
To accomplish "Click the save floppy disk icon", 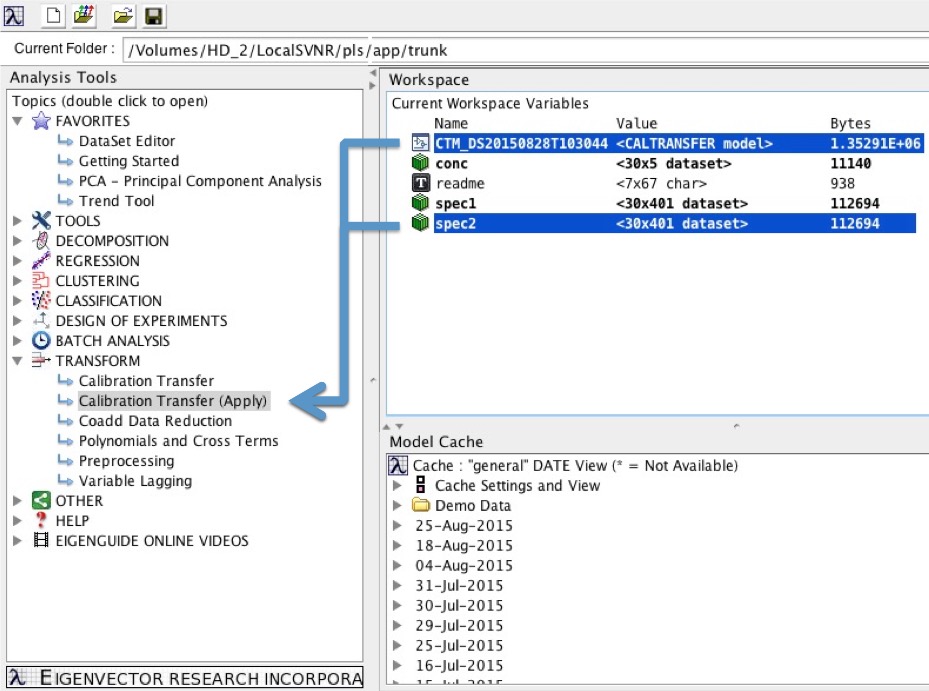I will point(153,14).
